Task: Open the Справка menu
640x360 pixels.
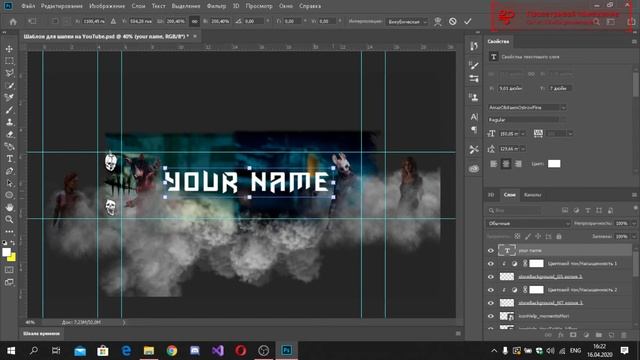Action: point(310,6)
